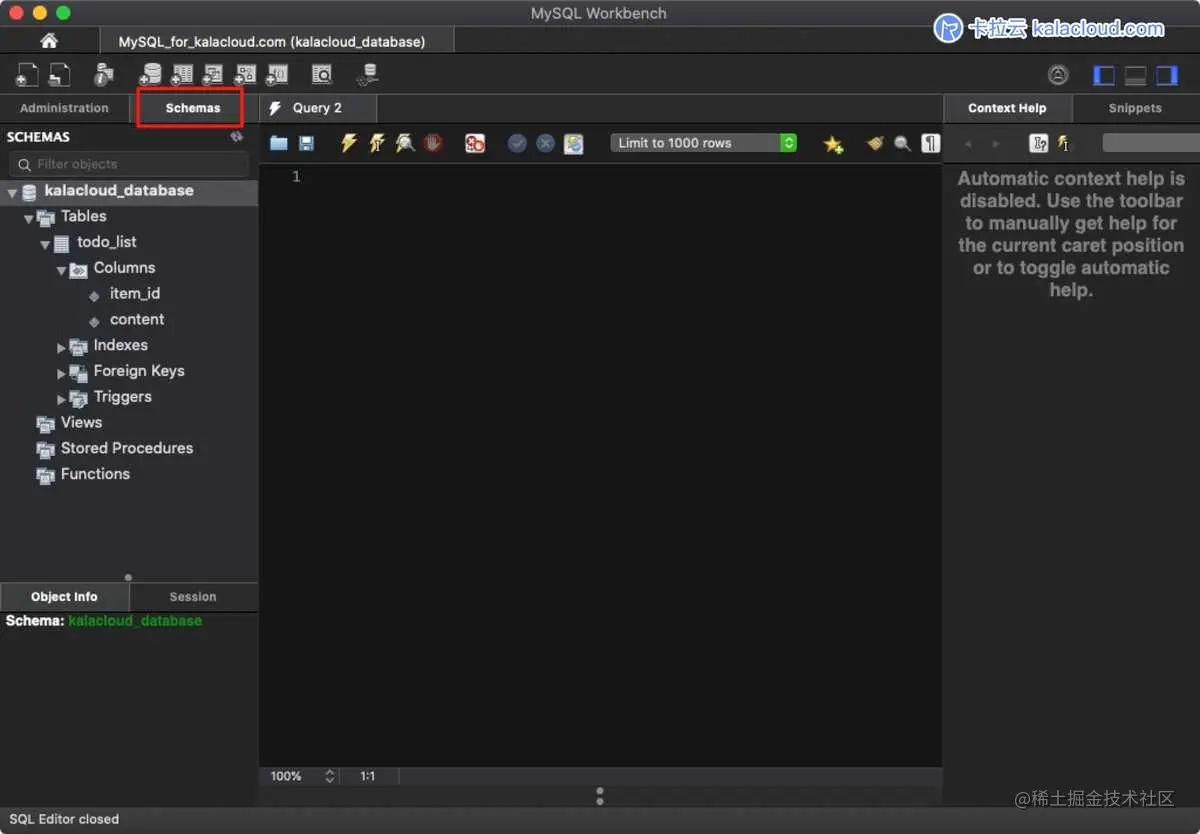Open the object inspector info icon
The height and width of the screenshot is (834, 1200).
coord(104,74)
